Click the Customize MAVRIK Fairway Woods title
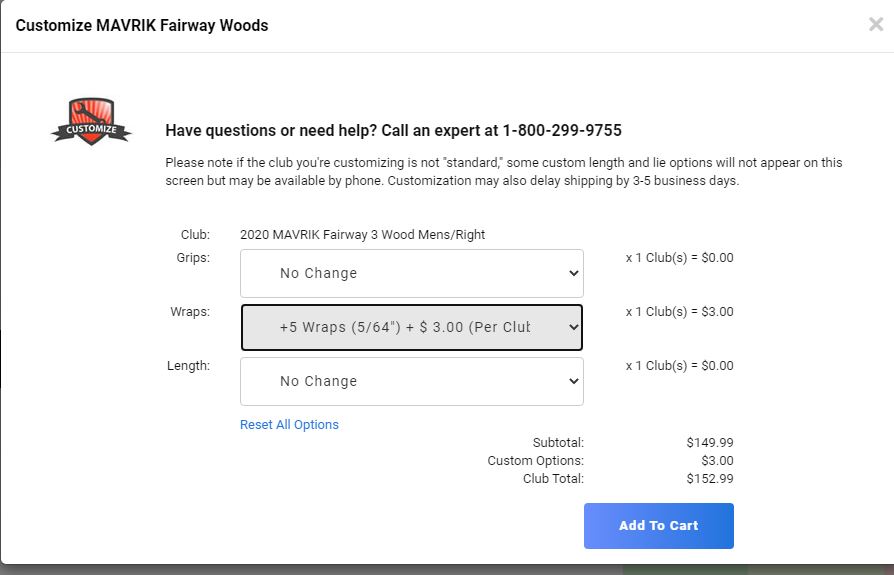 pos(142,25)
